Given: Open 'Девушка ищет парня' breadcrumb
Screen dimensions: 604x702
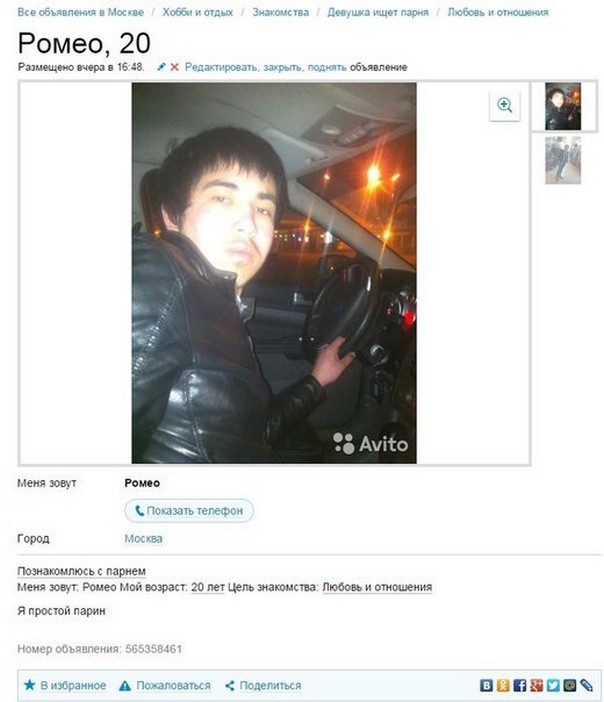Looking at the screenshot, I should (378, 12).
